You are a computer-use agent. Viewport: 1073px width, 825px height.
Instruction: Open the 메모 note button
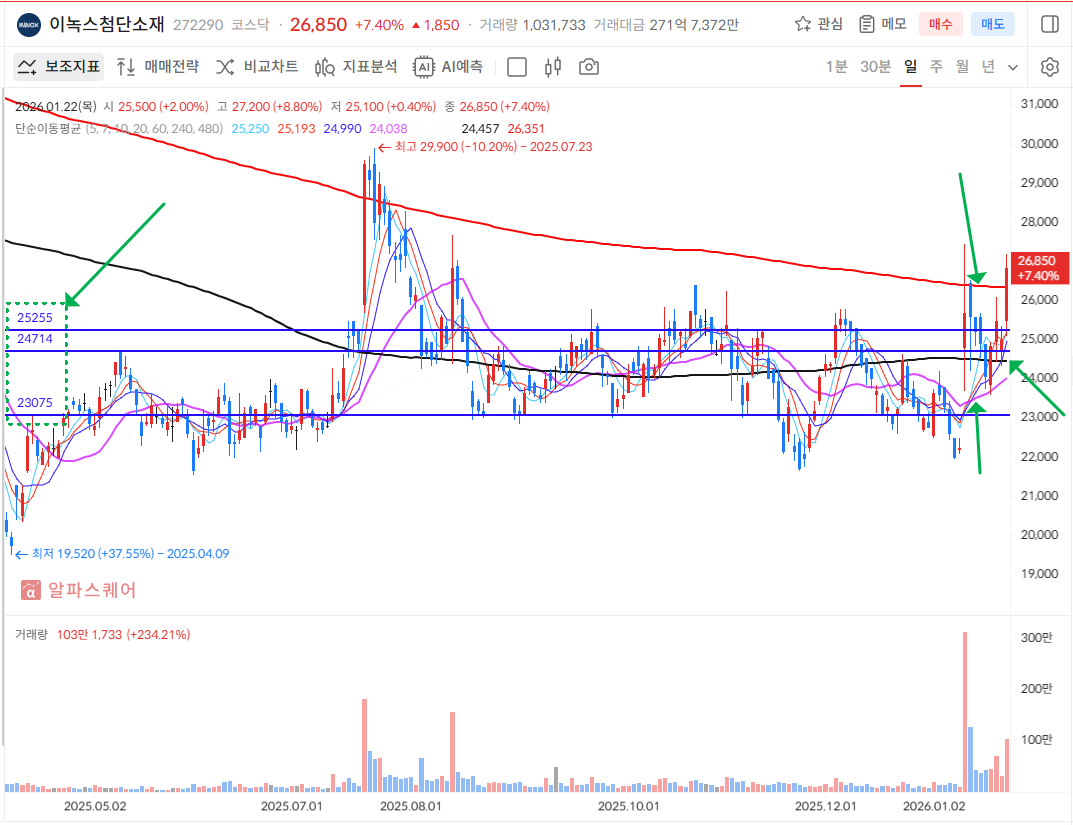(882, 24)
